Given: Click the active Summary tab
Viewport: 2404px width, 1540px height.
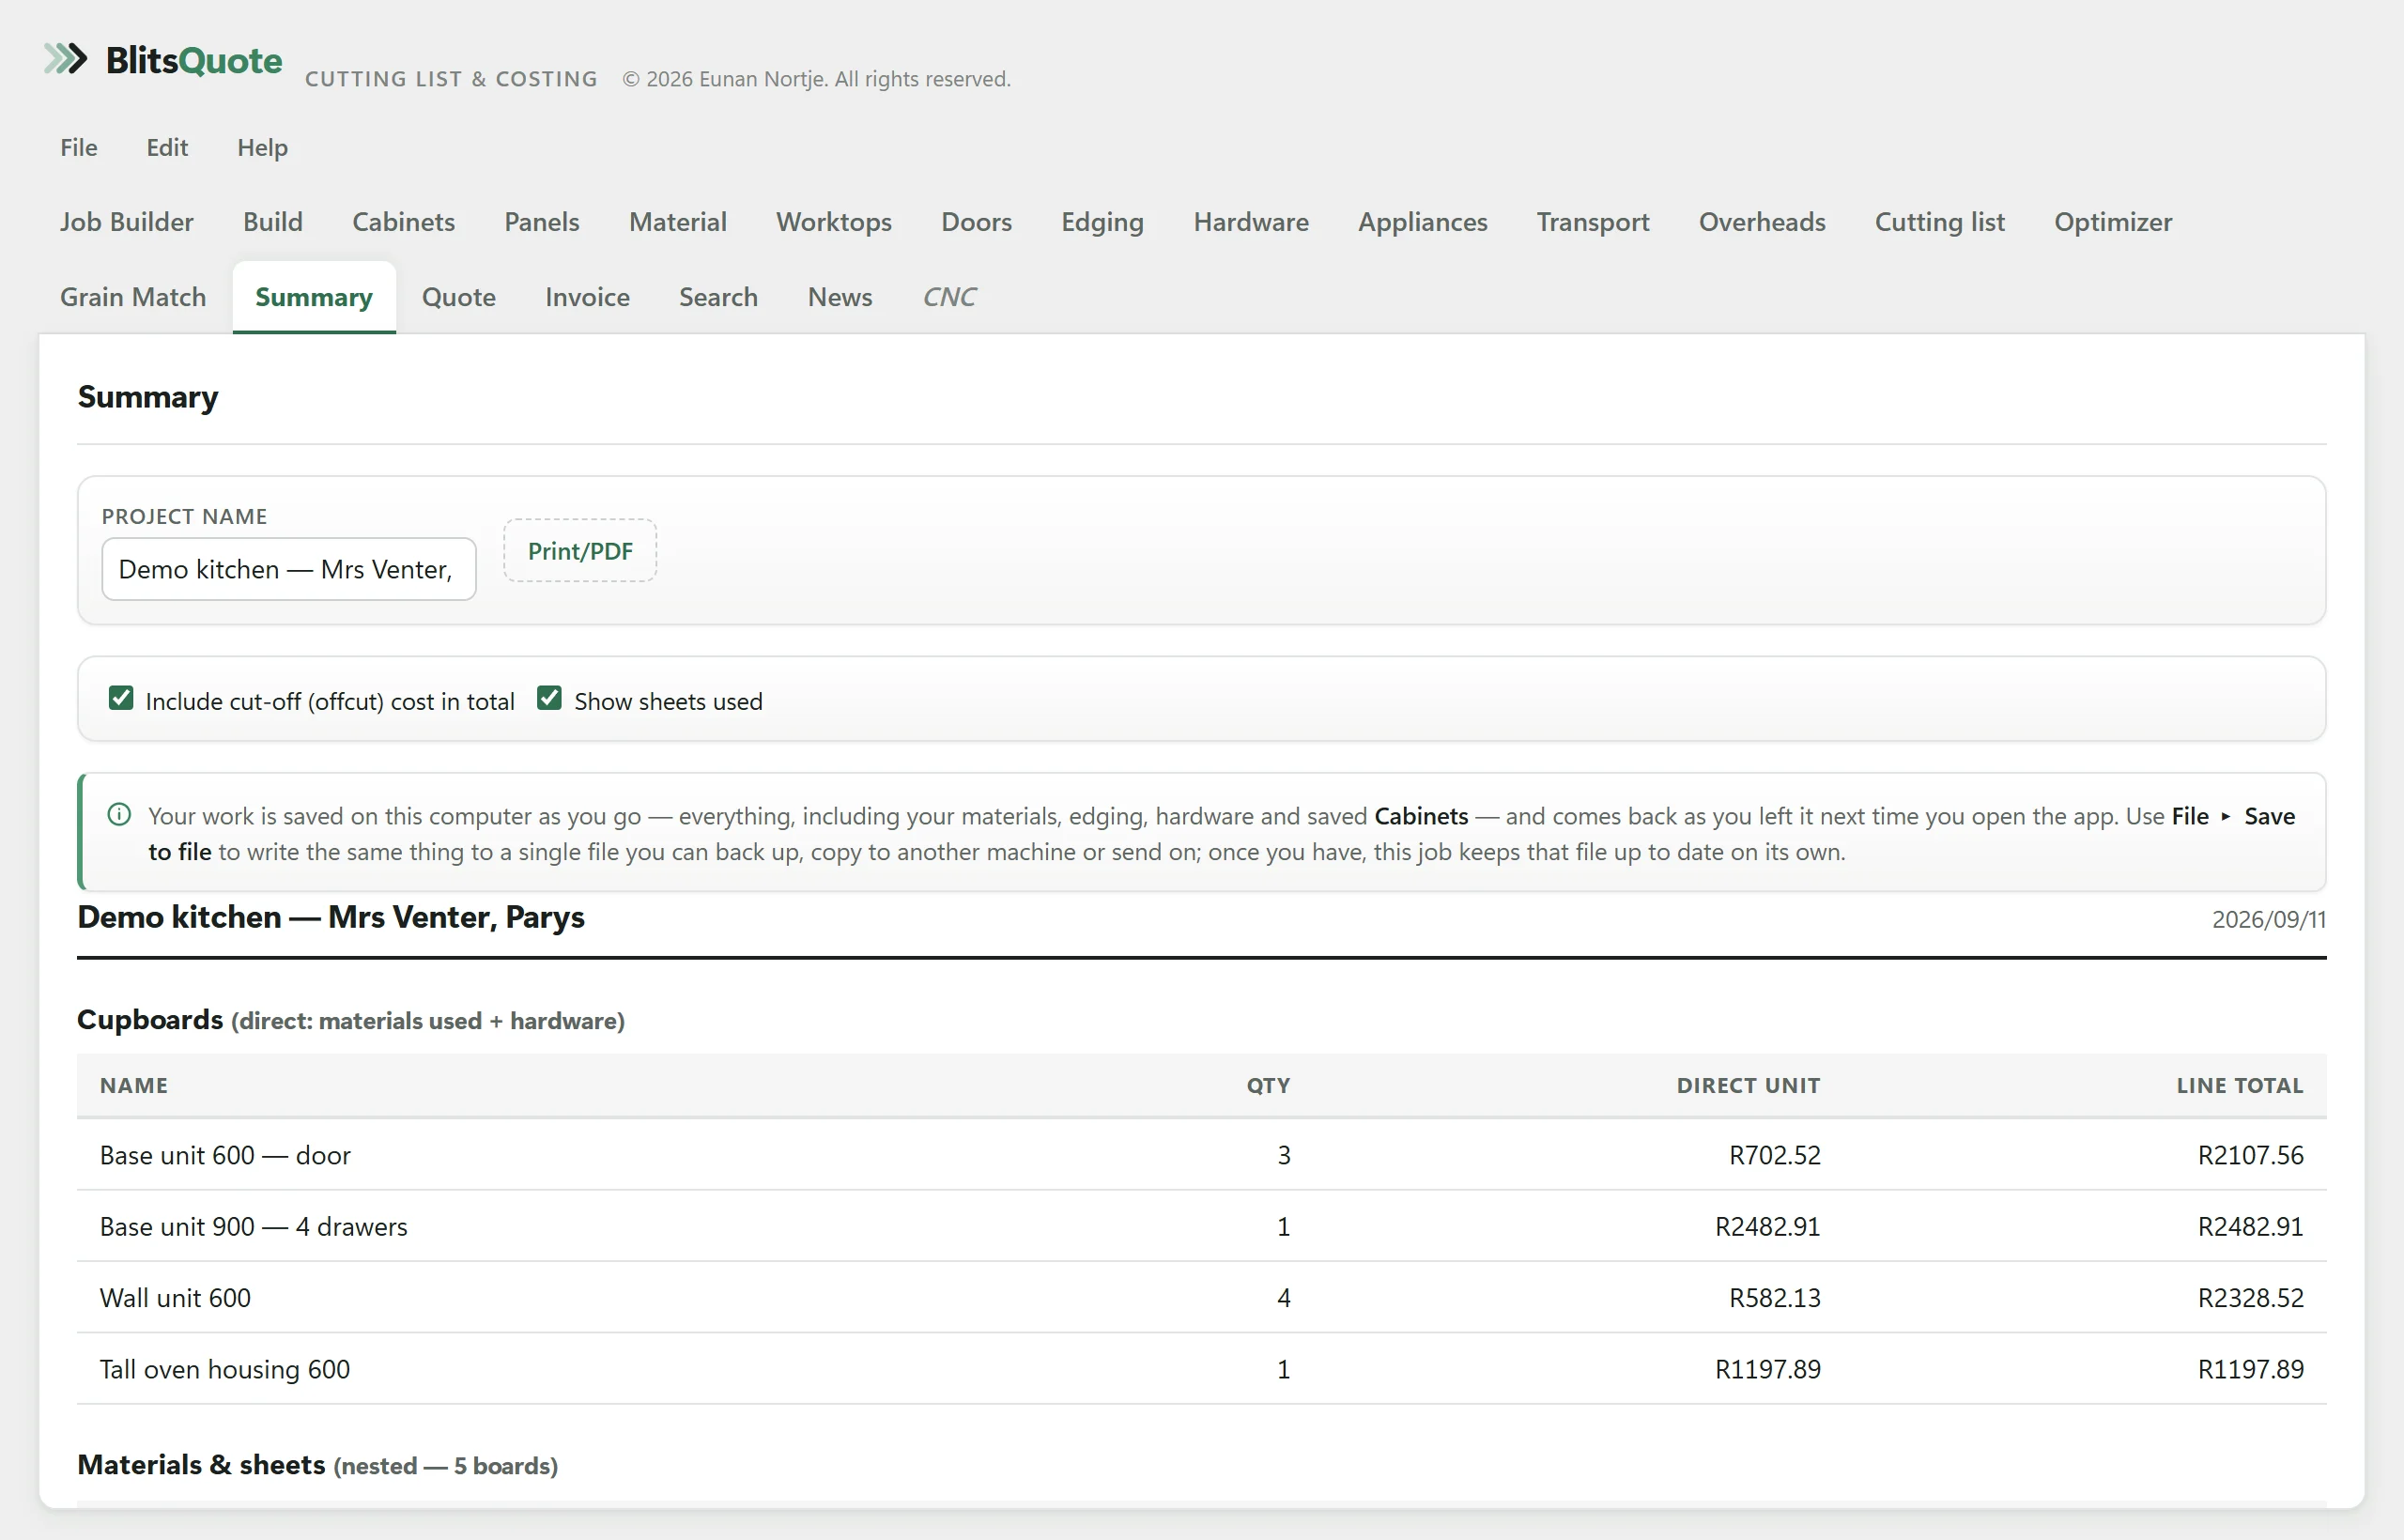Looking at the screenshot, I should (x=314, y=297).
